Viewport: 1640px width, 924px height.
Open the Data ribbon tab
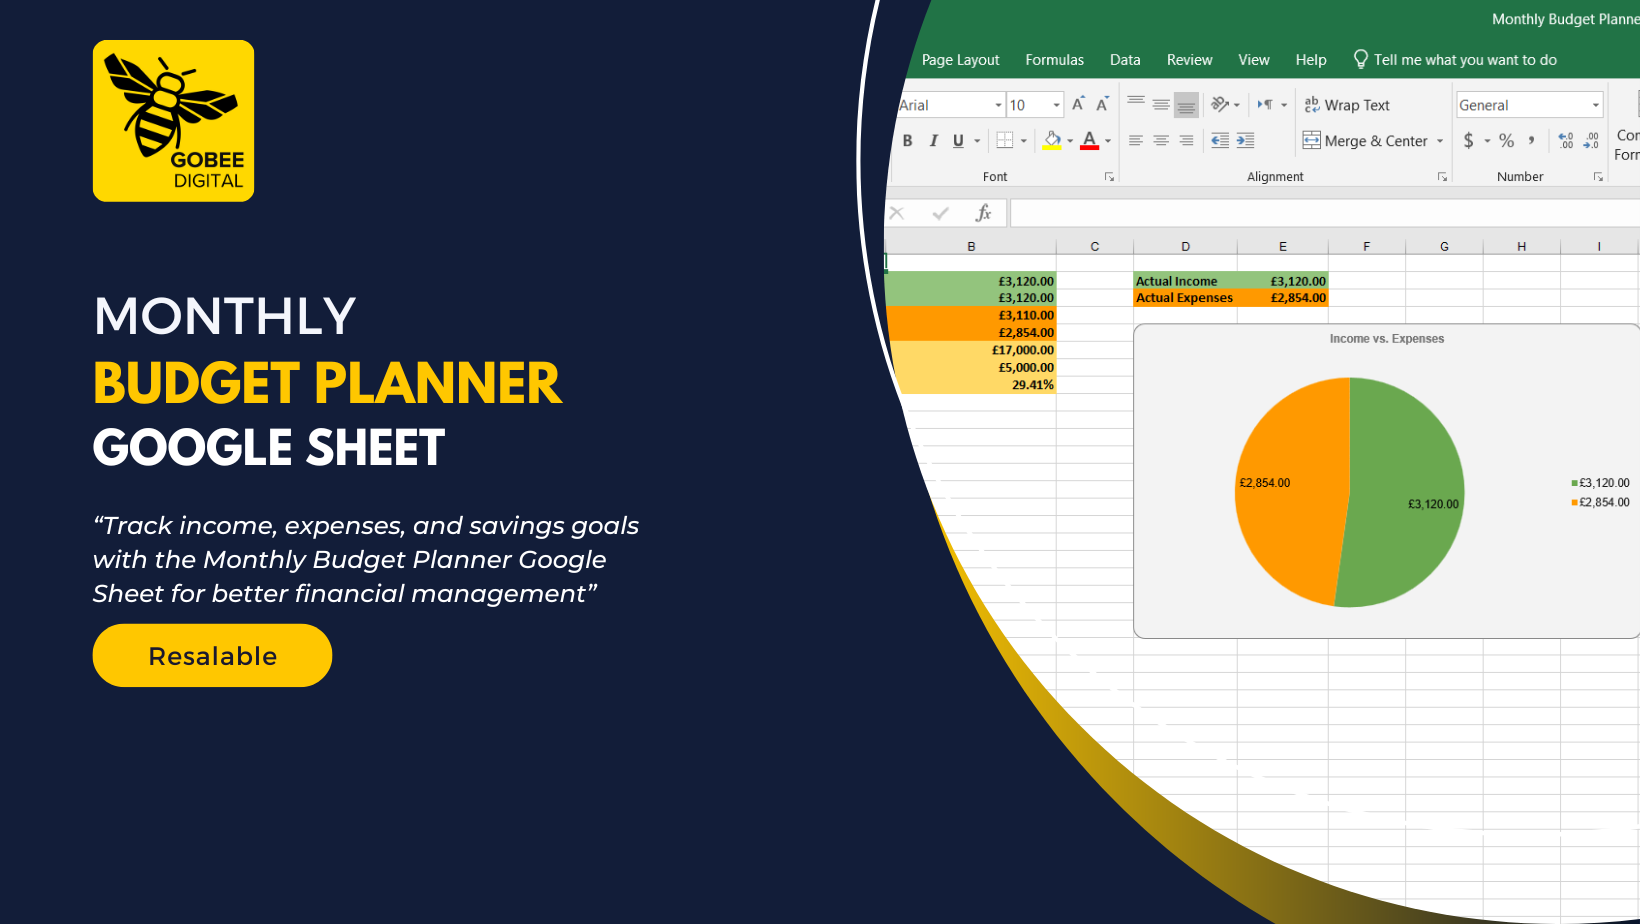point(1125,60)
